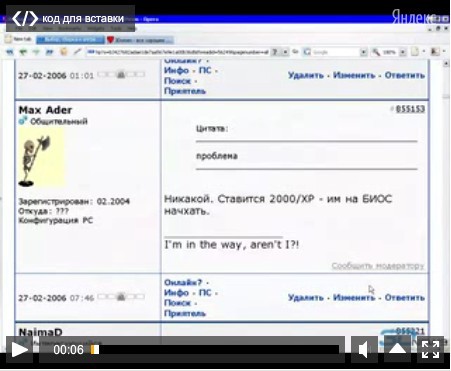Play the video

coord(20,349)
